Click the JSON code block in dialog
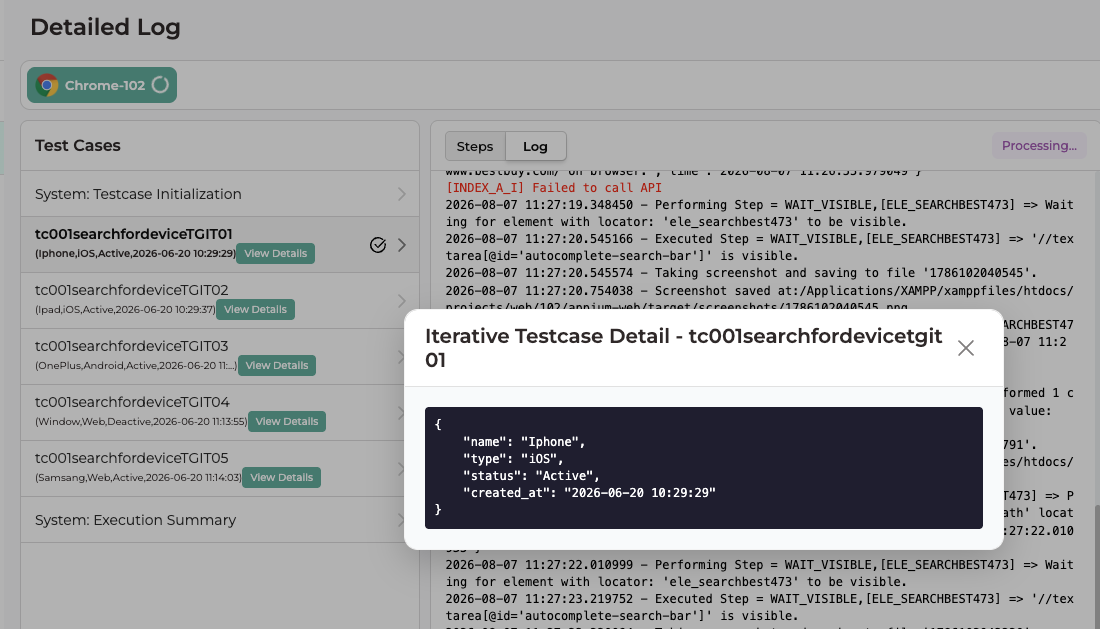Screen dimensions: 1100x629 coord(704,468)
